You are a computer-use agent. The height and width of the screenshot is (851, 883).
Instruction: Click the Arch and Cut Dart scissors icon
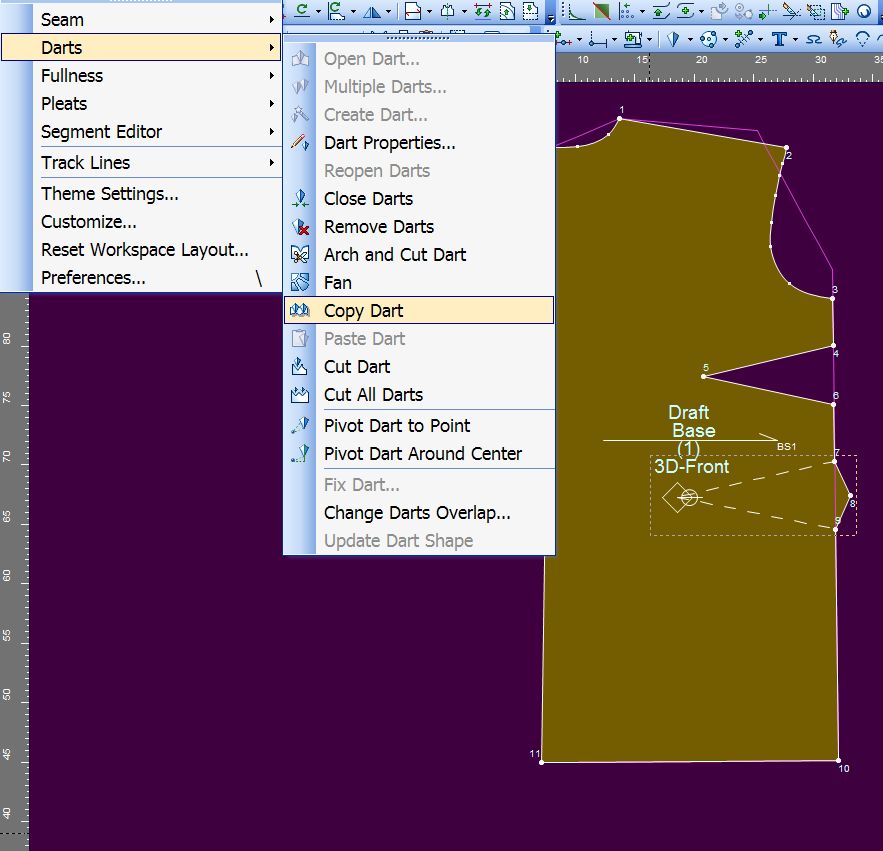pos(300,255)
